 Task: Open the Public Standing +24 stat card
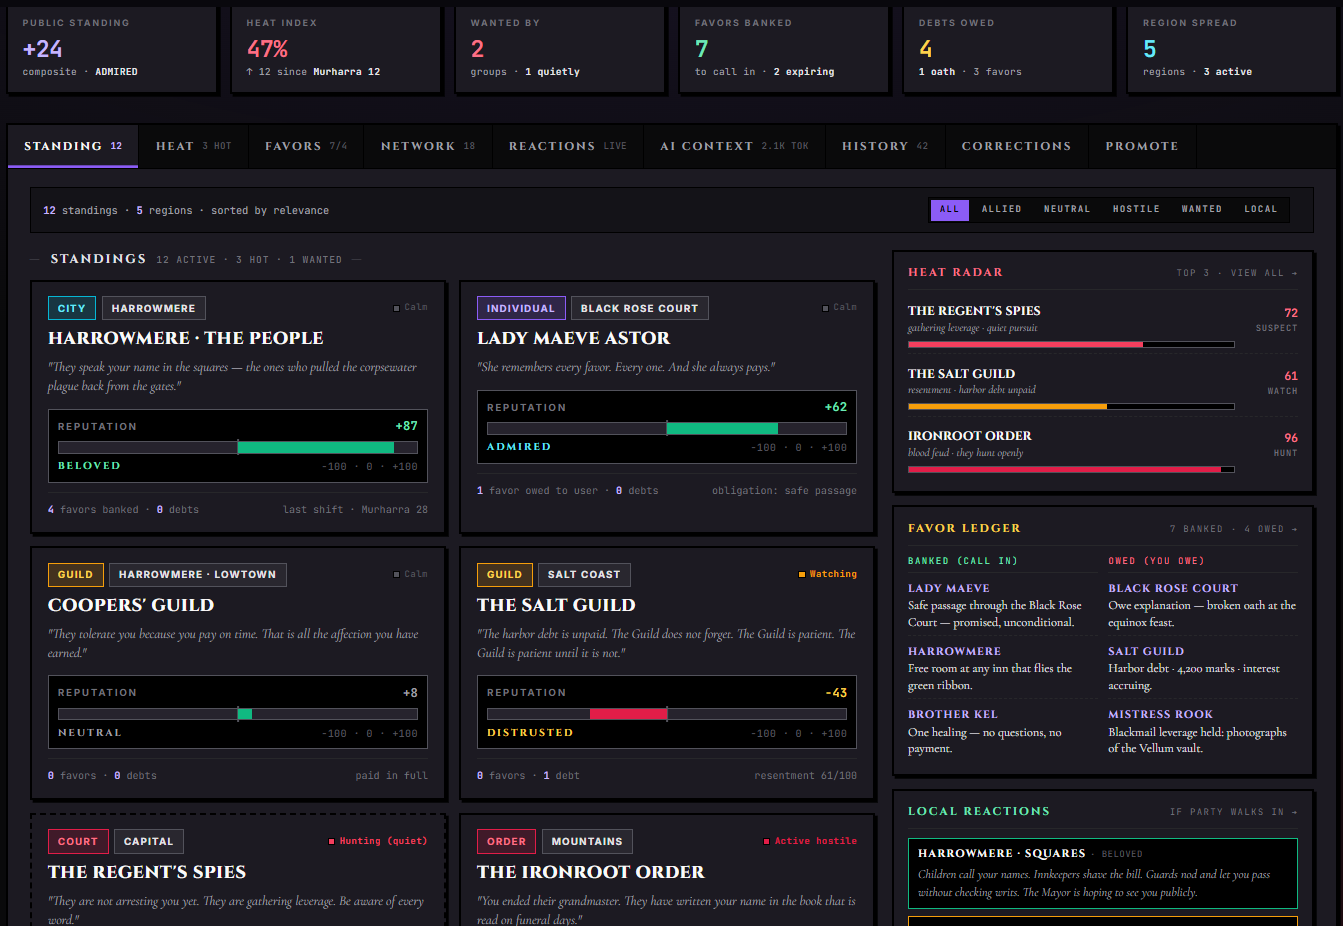point(112,49)
